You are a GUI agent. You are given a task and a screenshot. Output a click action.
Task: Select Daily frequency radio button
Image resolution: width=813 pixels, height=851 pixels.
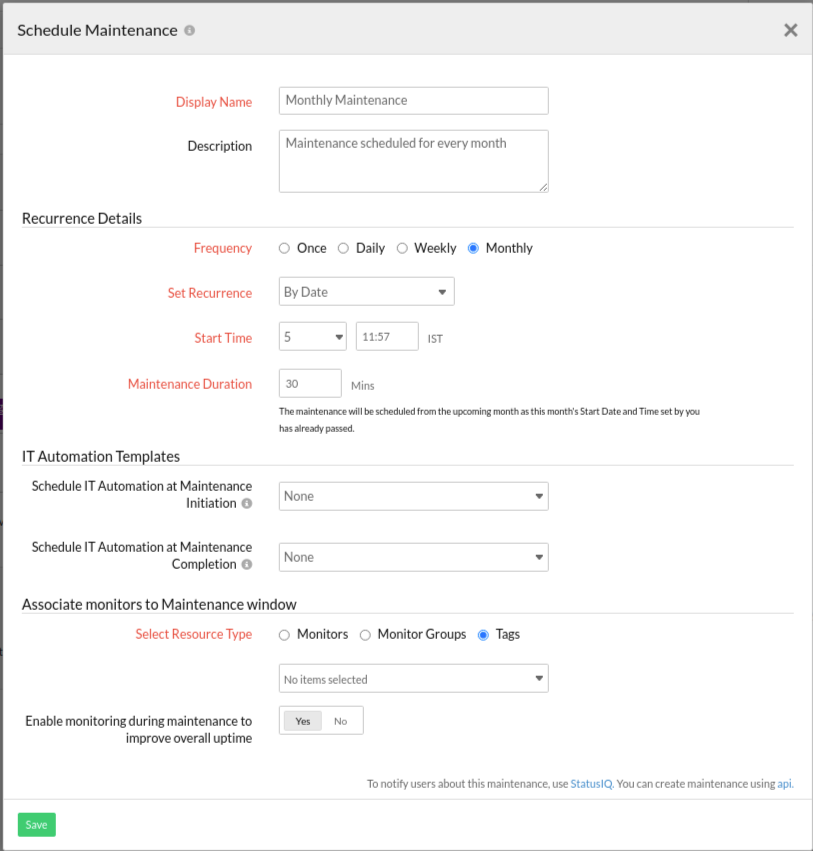click(x=343, y=248)
